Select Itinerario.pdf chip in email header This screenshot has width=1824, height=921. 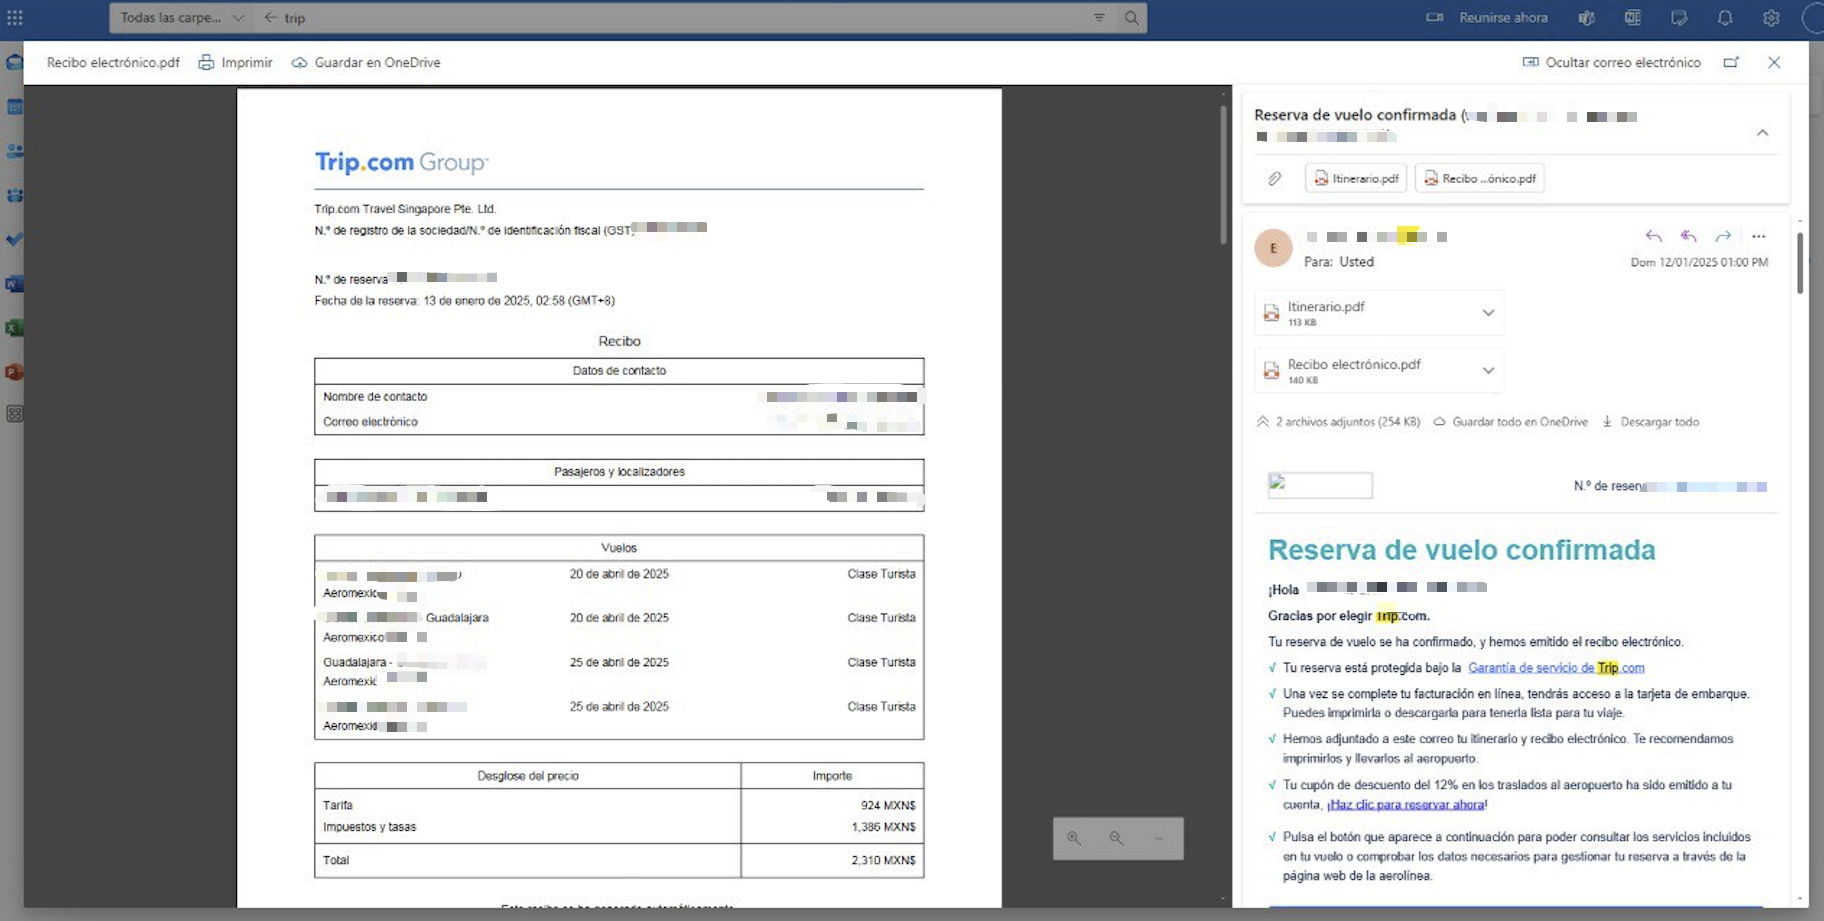1356,178
